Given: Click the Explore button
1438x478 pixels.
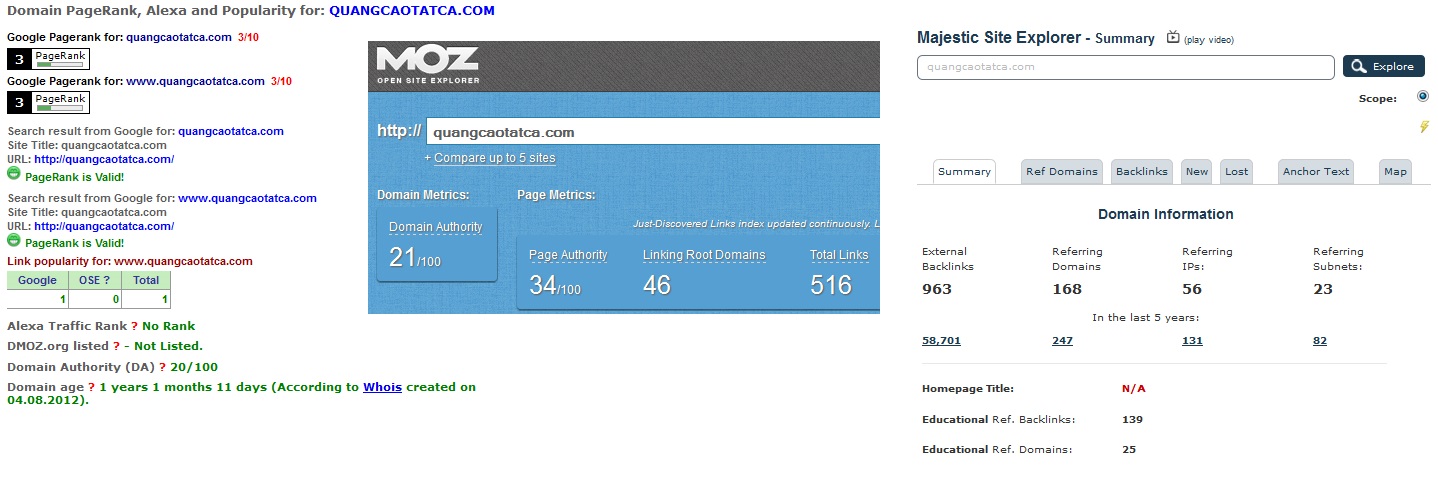Looking at the screenshot, I should 1383,67.
